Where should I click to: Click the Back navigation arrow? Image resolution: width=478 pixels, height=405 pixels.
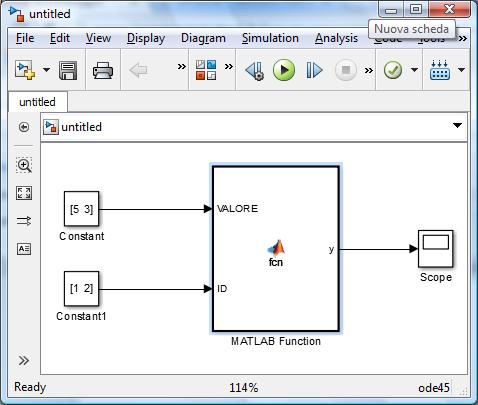coord(138,70)
